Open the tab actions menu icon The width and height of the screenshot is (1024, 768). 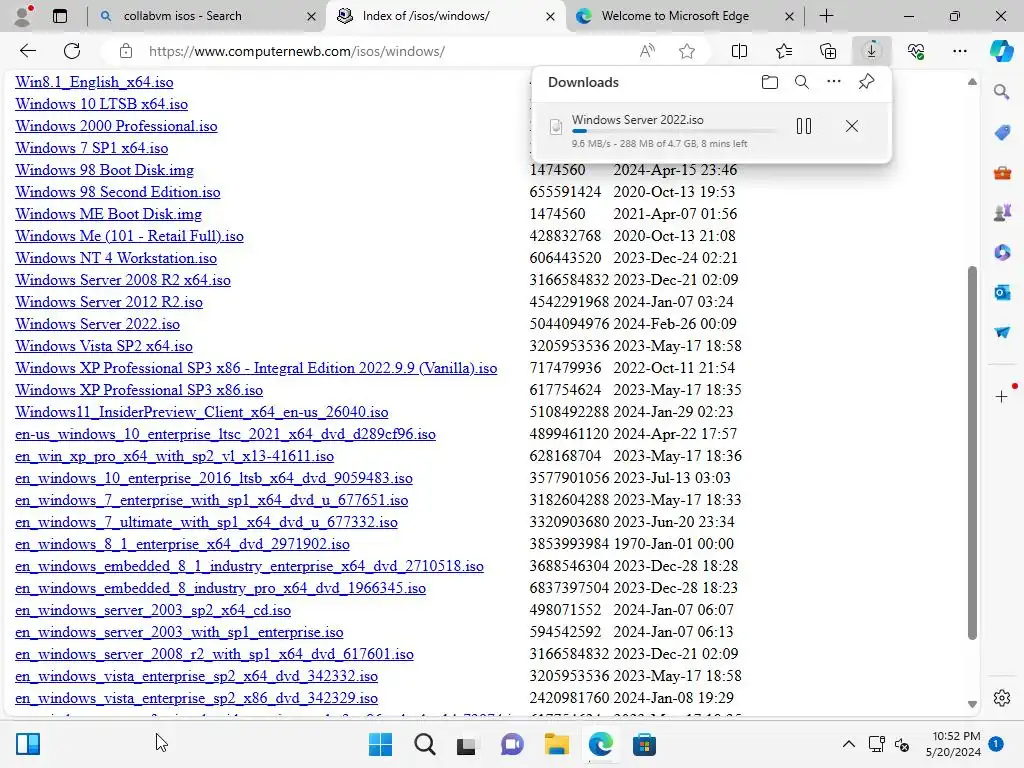pyautogui.click(x=59, y=16)
